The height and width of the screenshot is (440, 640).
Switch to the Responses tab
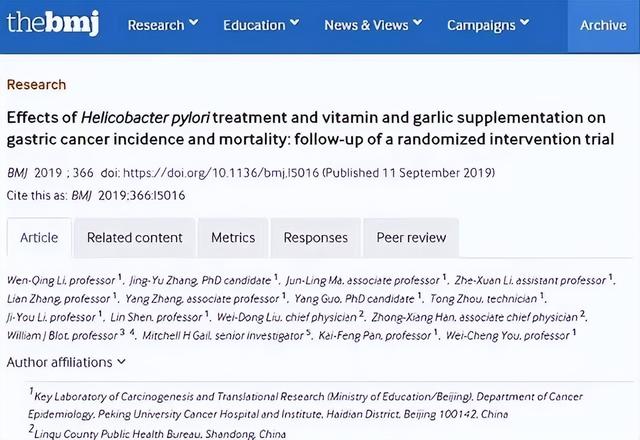point(315,238)
